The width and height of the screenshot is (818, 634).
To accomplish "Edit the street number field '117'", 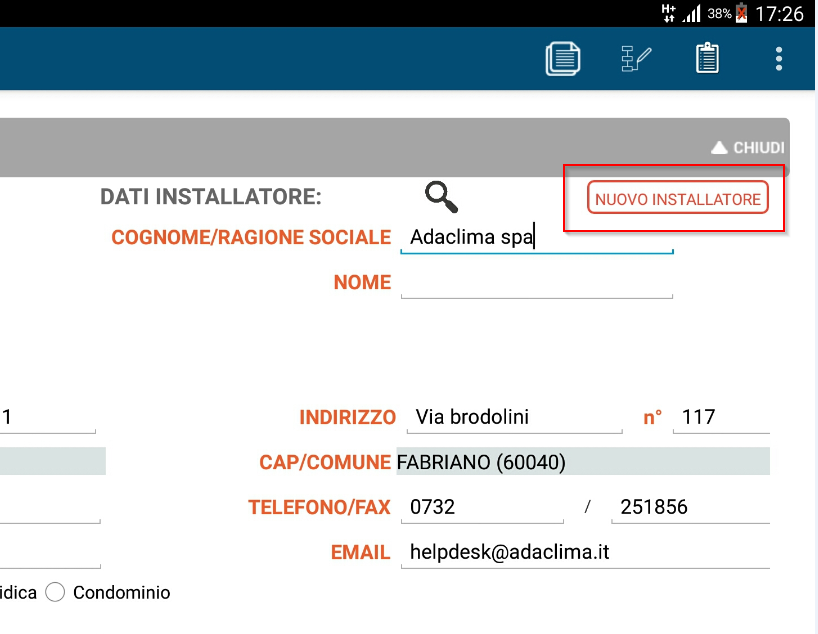I will tap(721, 417).
